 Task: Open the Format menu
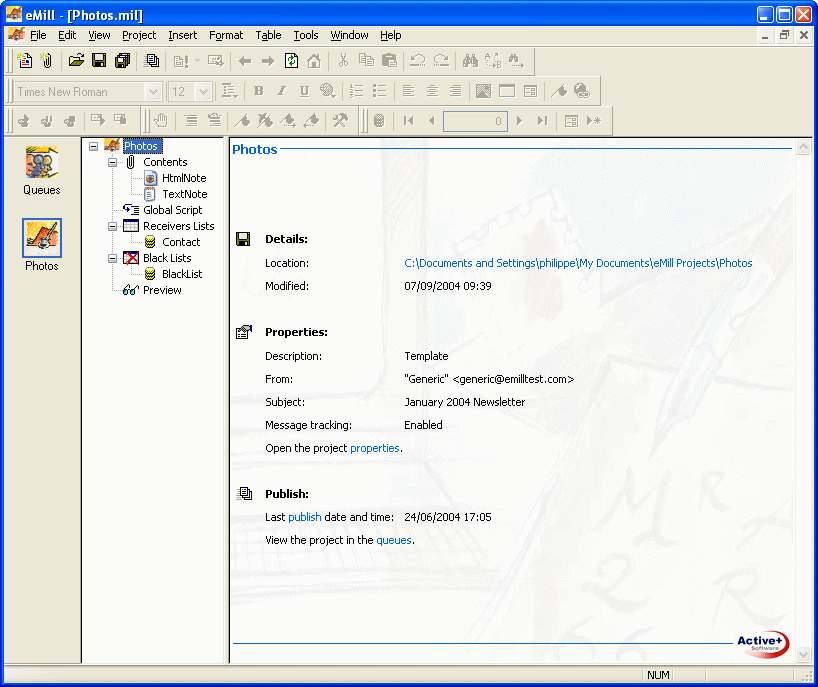point(226,35)
